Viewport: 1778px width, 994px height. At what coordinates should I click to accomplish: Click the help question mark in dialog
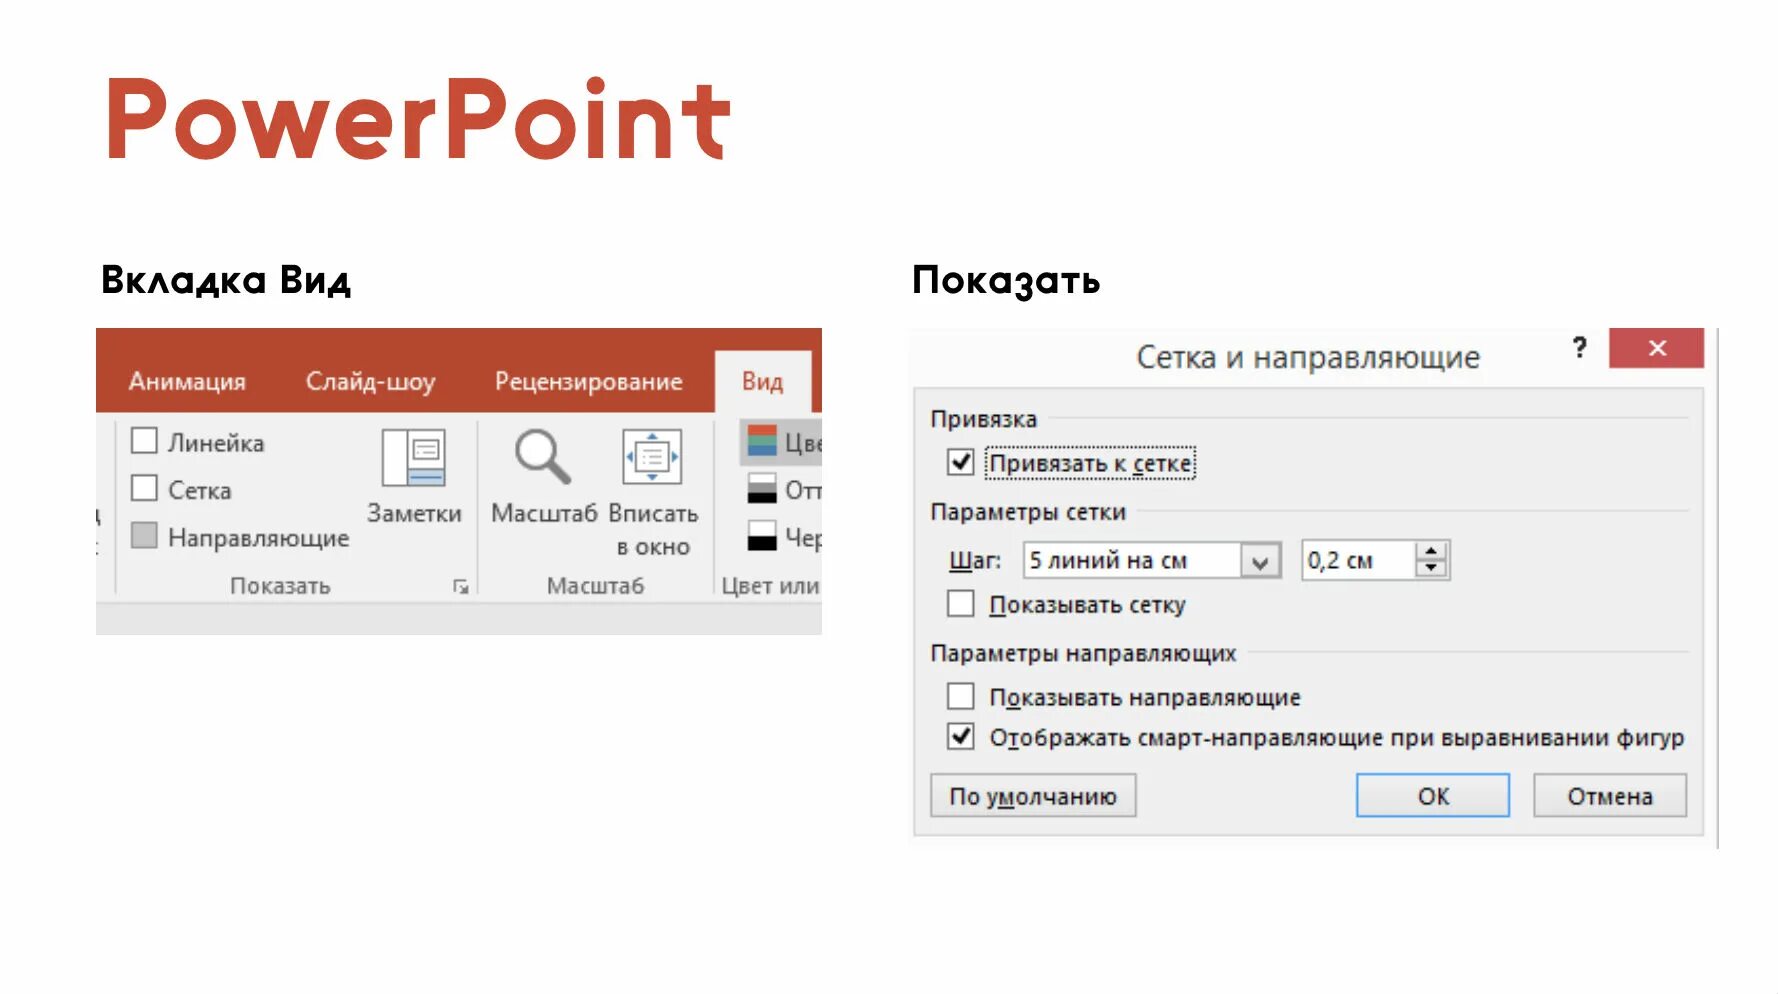tap(1579, 348)
